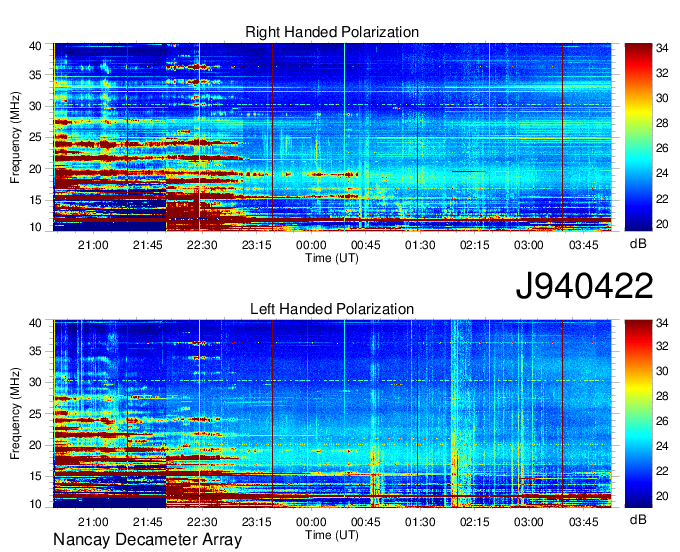Click the 23:15 time tick on top plot
This screenshot has height=552, width=680.
pyautogui.click(x=257, y=245)
